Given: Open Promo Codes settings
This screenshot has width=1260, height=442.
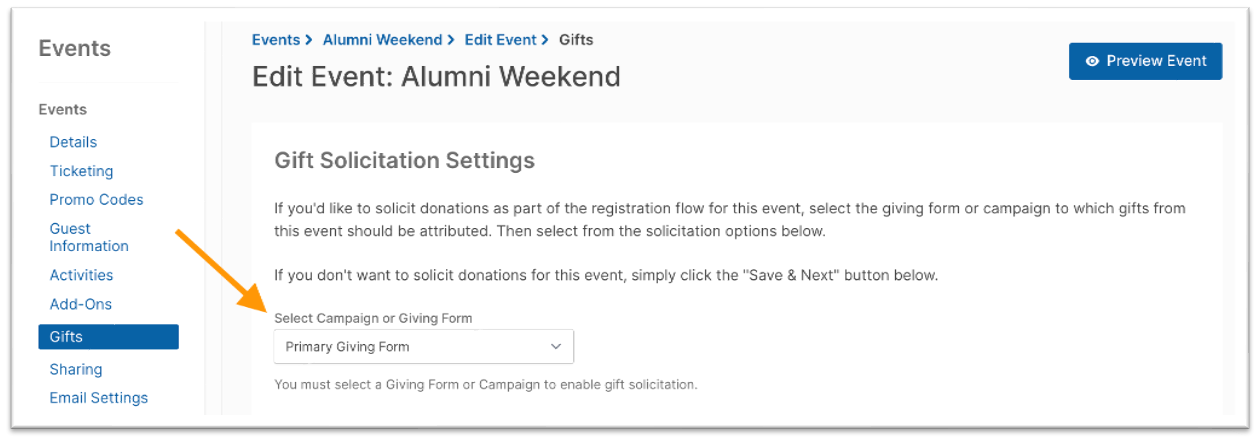Looking at the screenshot, I should [x=96, y=199].
